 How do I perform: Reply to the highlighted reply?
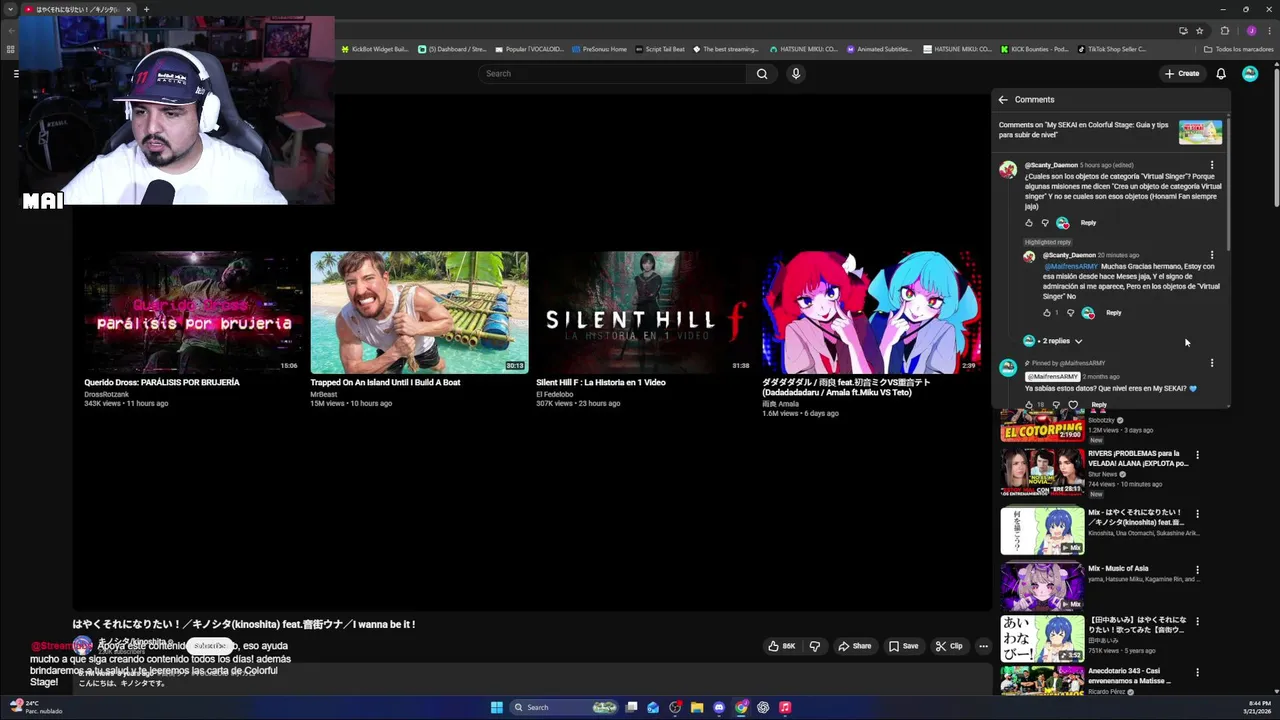(x=1113, y=313)
